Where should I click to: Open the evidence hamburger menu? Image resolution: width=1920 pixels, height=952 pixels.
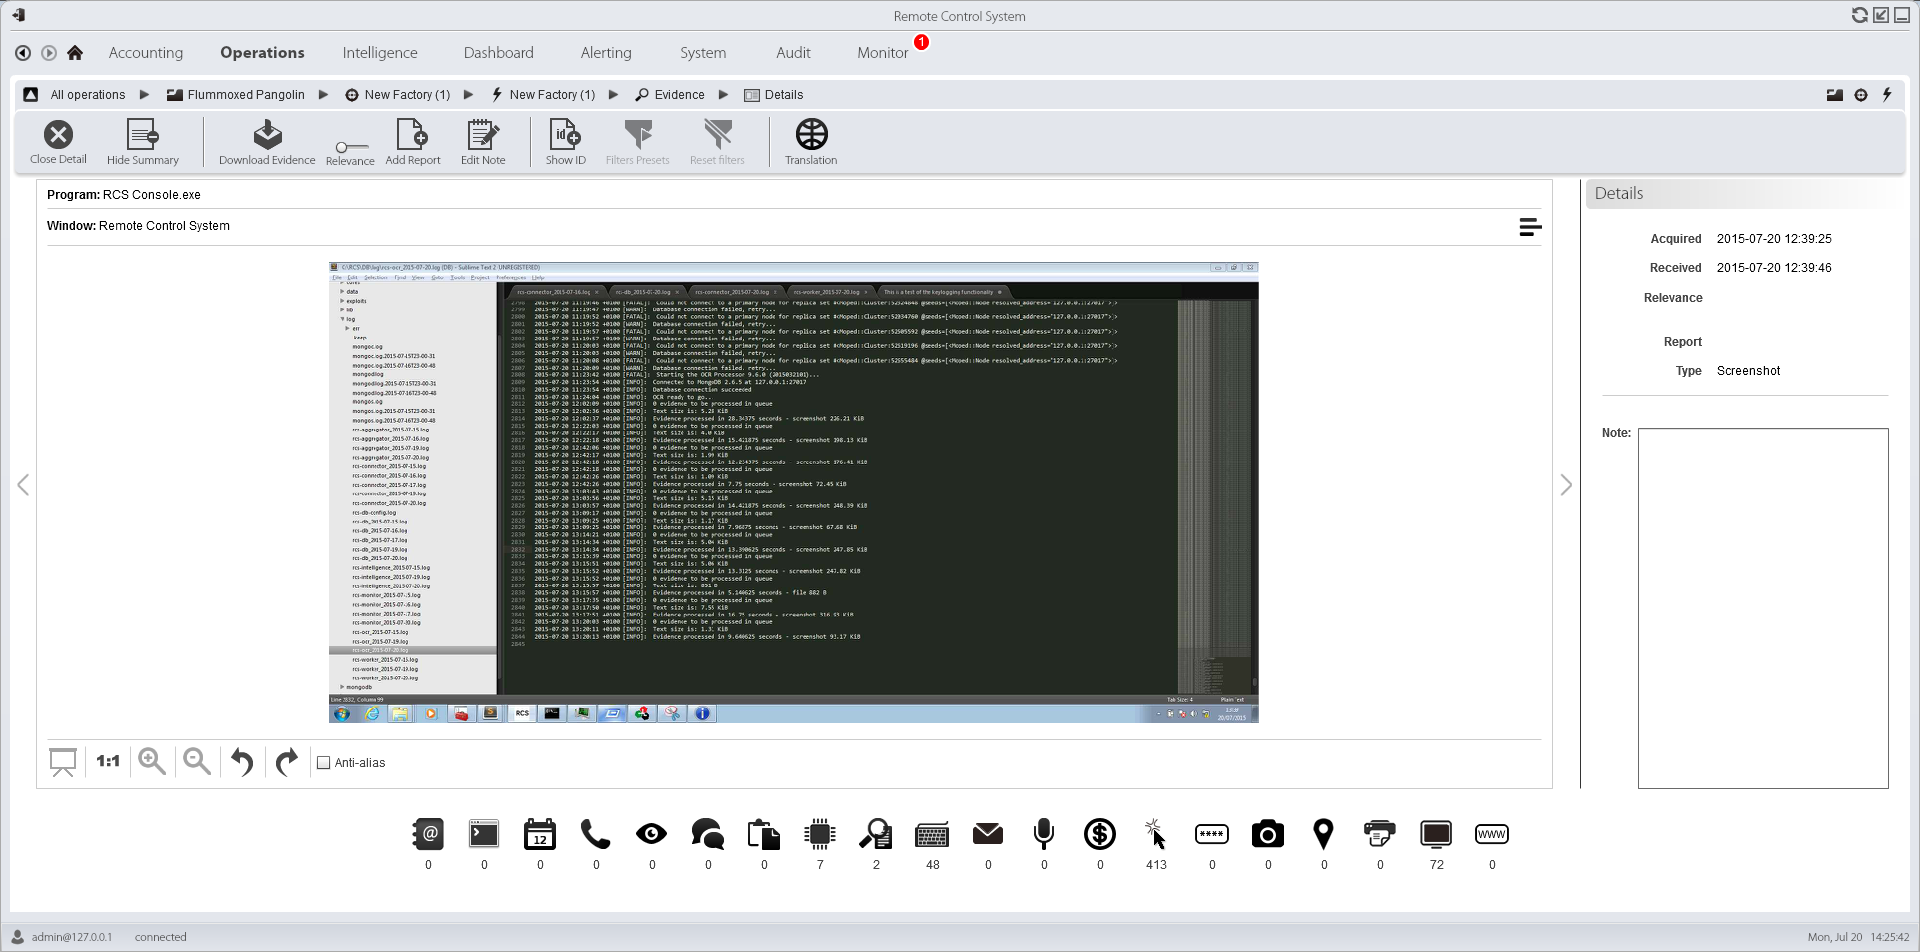(x=1529, y=227)
